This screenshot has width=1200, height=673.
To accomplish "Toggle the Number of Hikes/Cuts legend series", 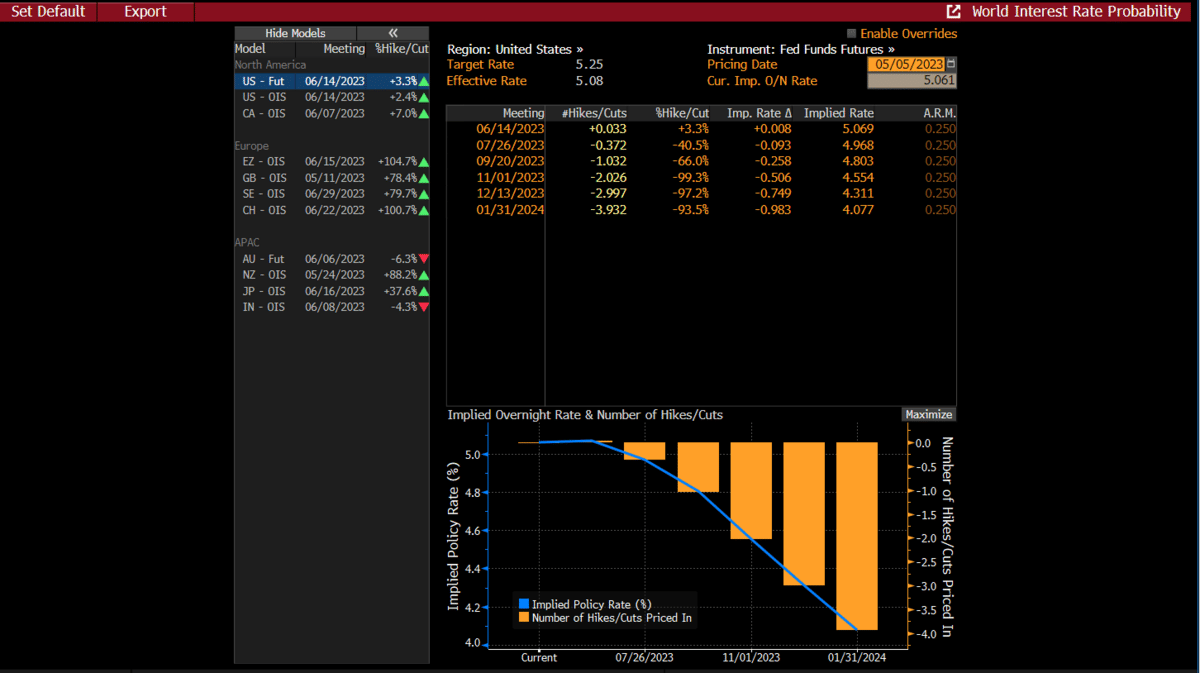I will 523,618.
